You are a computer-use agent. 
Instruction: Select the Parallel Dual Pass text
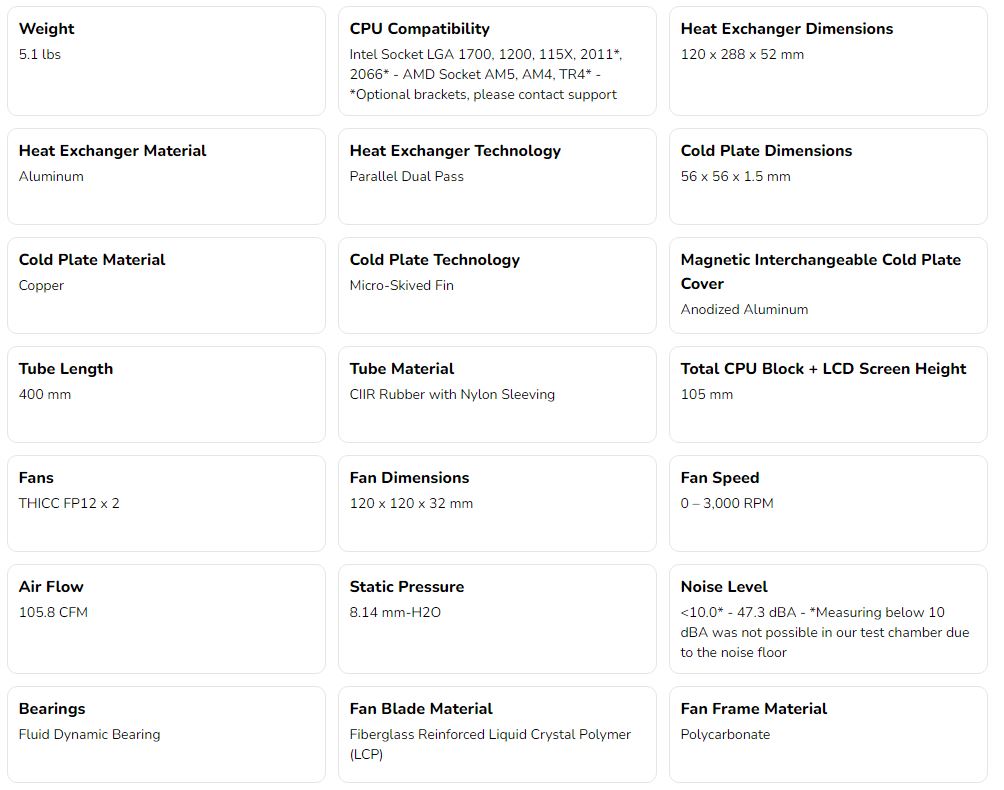coord(407,176)
